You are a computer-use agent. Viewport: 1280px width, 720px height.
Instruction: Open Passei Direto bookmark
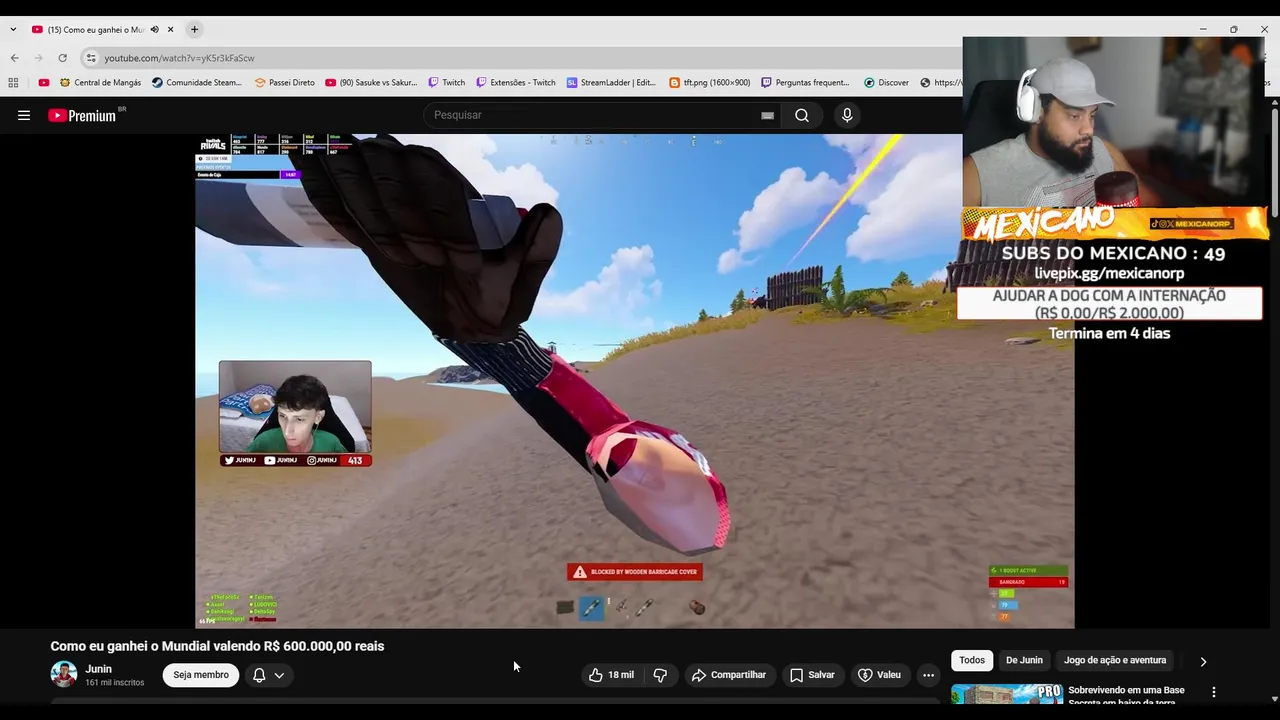285,83
